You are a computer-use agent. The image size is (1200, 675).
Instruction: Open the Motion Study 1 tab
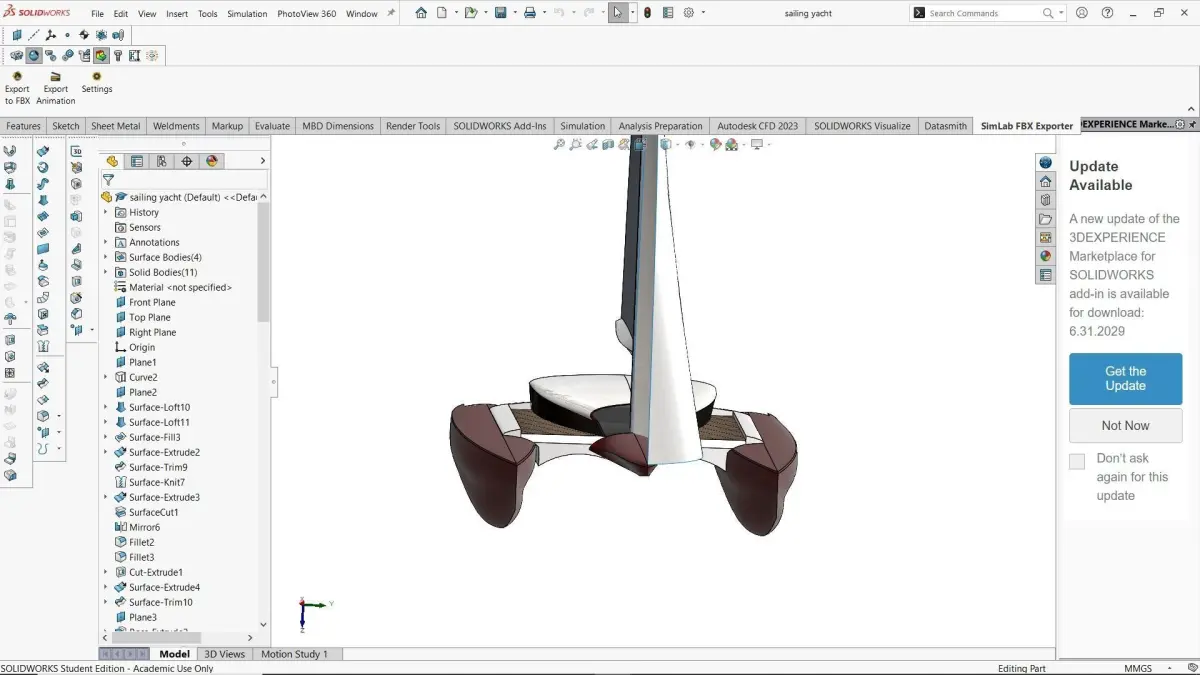[295, 654]
